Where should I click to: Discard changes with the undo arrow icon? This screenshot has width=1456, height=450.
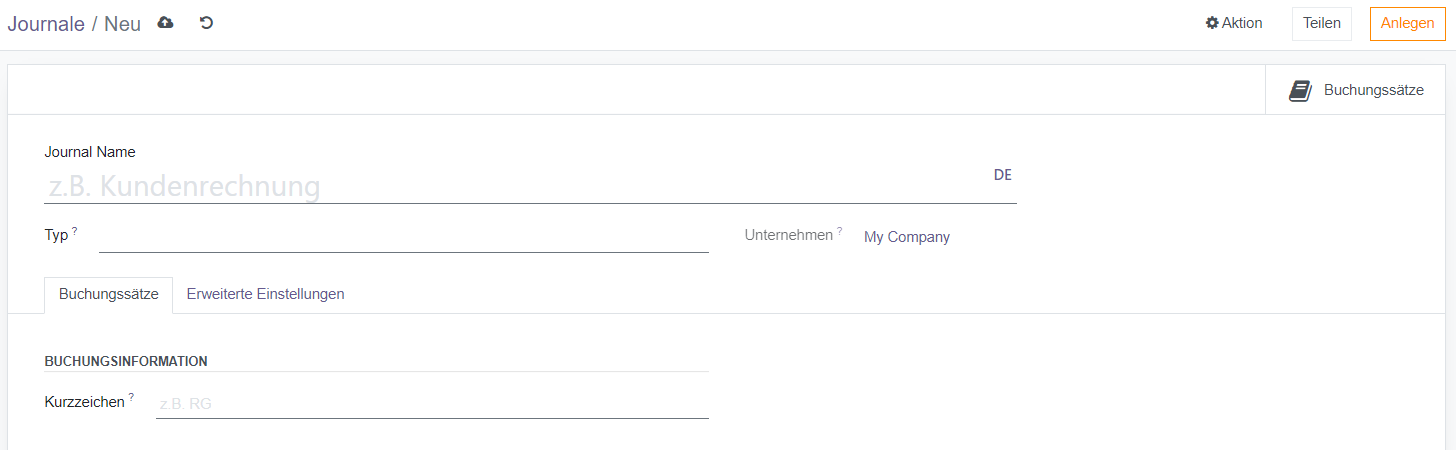tap(206, 23)
